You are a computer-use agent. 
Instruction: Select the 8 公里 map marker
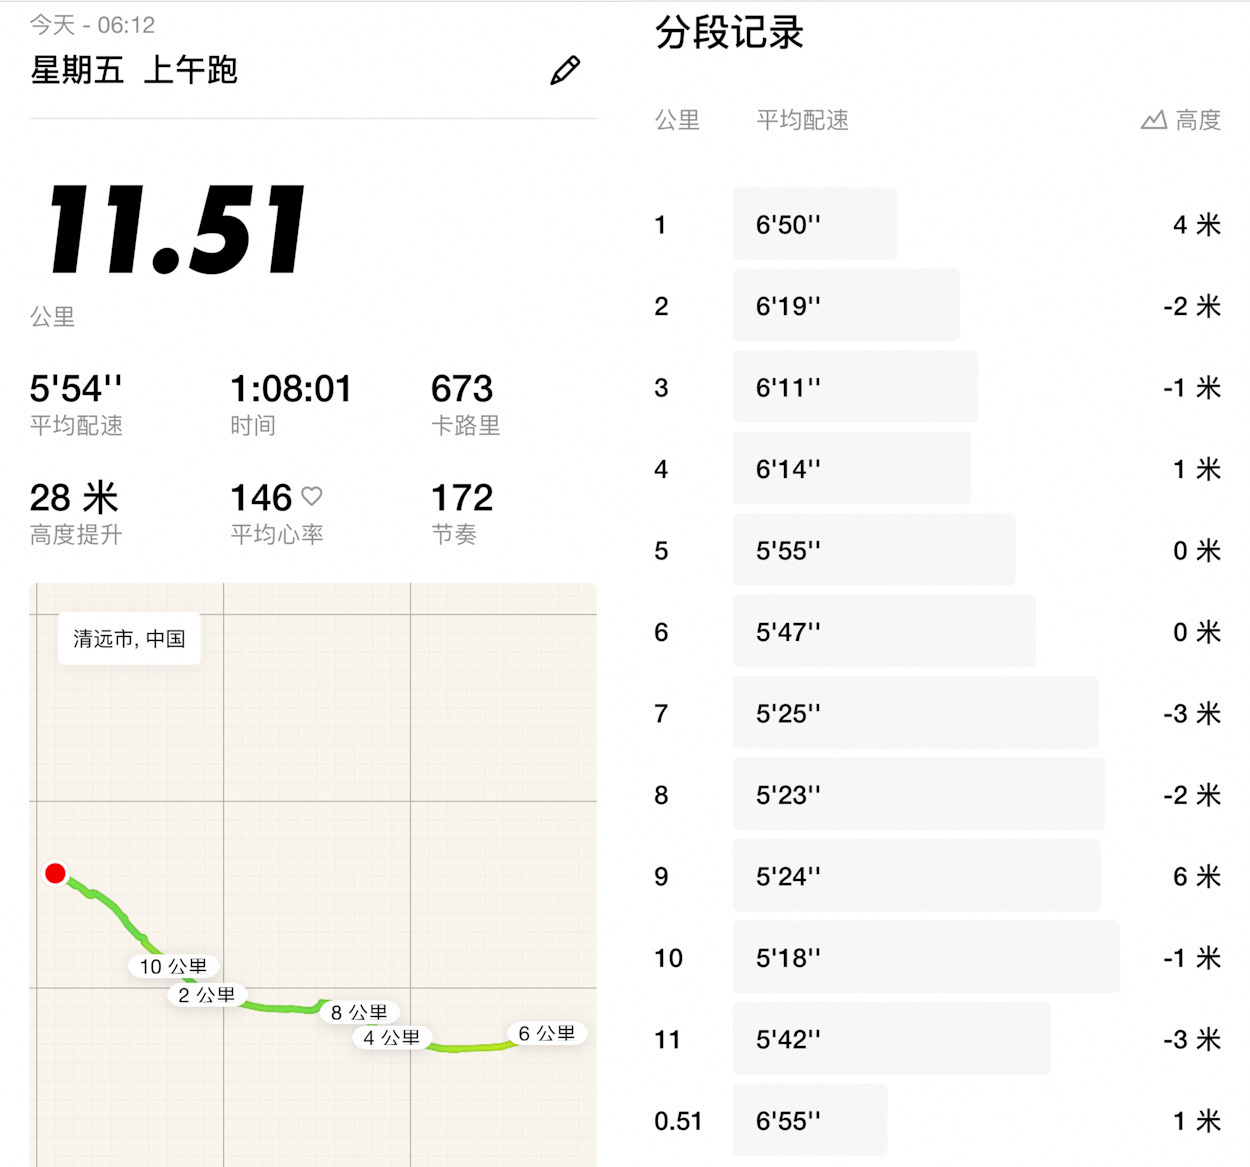coord(359,1012)
